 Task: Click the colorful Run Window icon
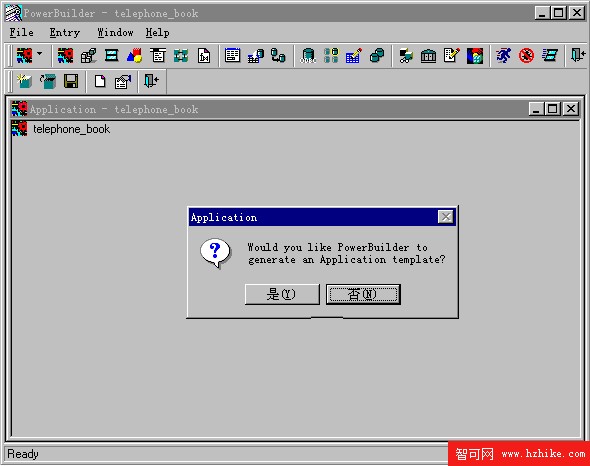(x=475, y=56)
